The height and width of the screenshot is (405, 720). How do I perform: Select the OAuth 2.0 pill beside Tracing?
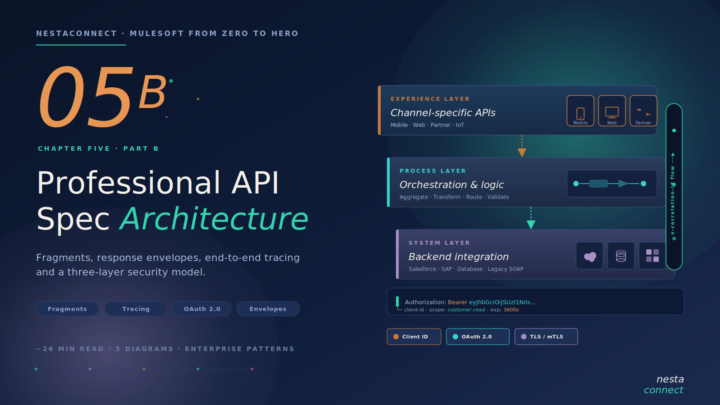click(202, 309)
